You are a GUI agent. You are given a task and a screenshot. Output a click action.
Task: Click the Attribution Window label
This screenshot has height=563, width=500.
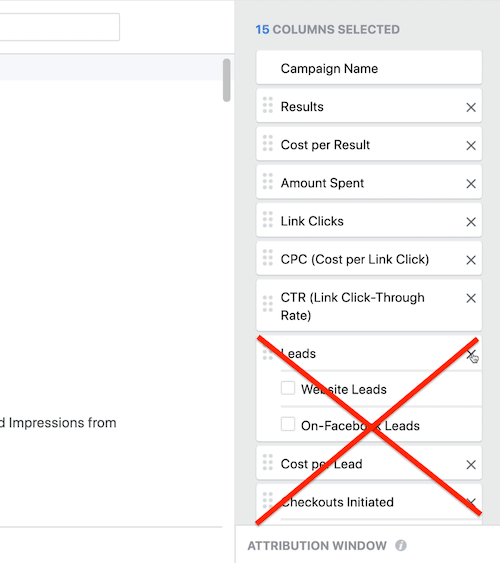click(317, 546)
